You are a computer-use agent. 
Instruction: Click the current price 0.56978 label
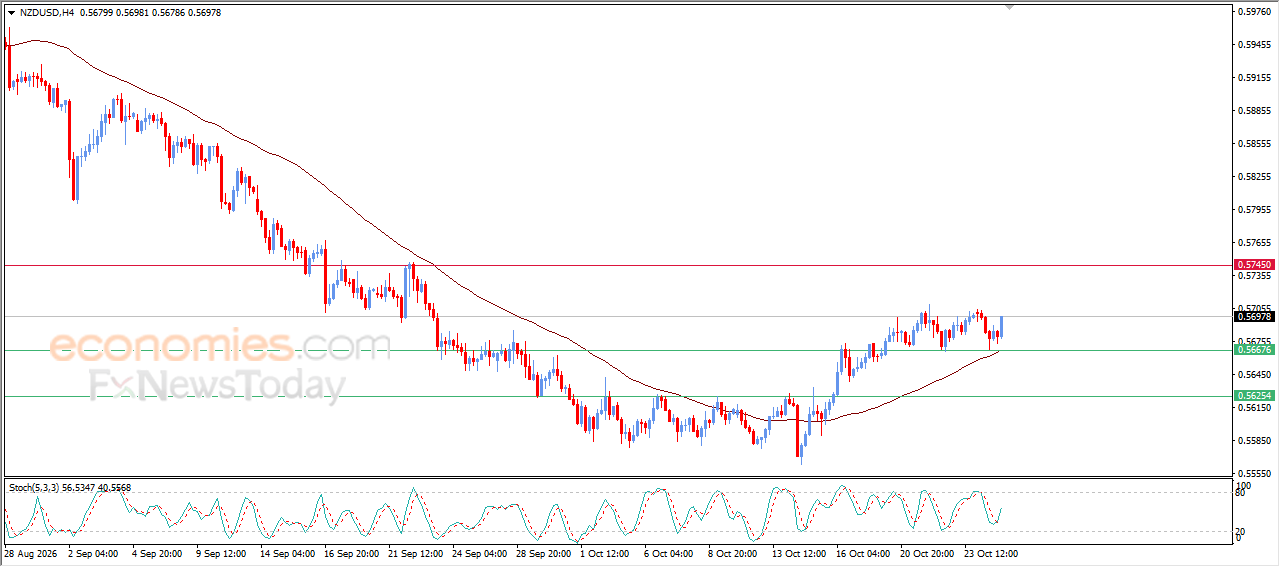[x=1254, y=317]
